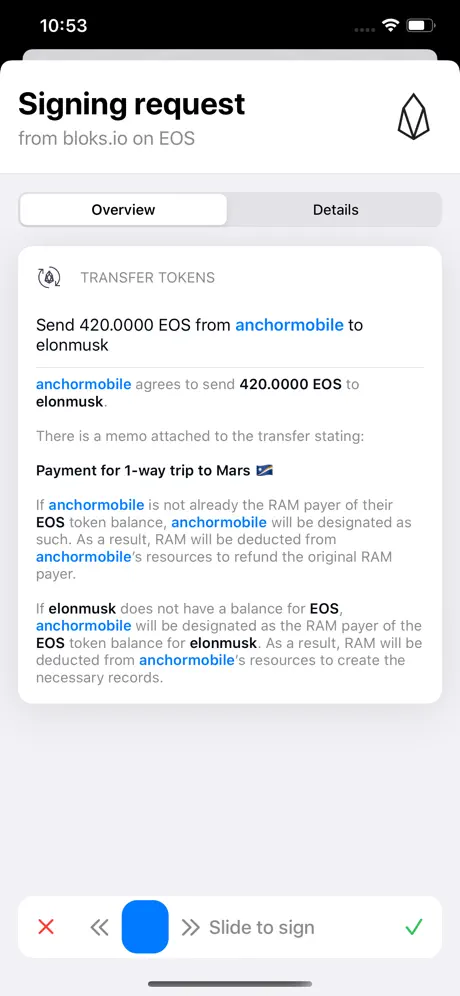Tap the green checkmark icon
This screenshot has width=460, height=996.
(414, 927)
